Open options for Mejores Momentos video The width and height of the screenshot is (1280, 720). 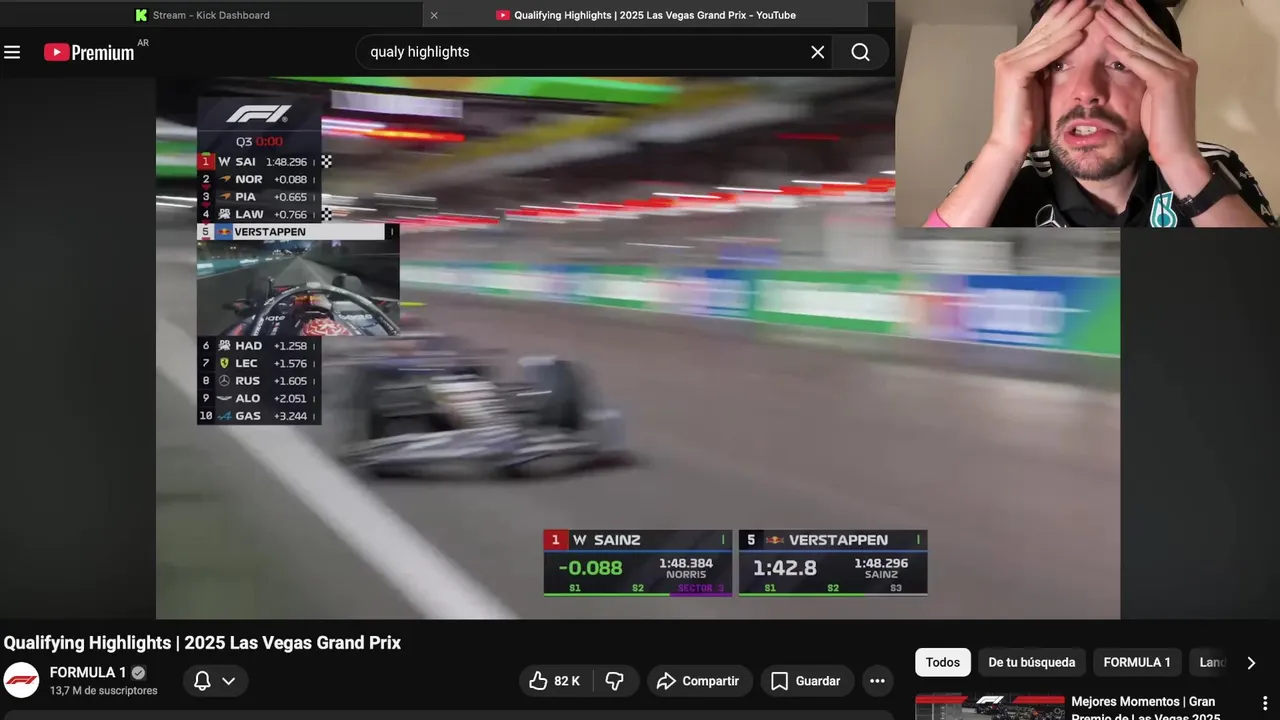(1265, 703)
